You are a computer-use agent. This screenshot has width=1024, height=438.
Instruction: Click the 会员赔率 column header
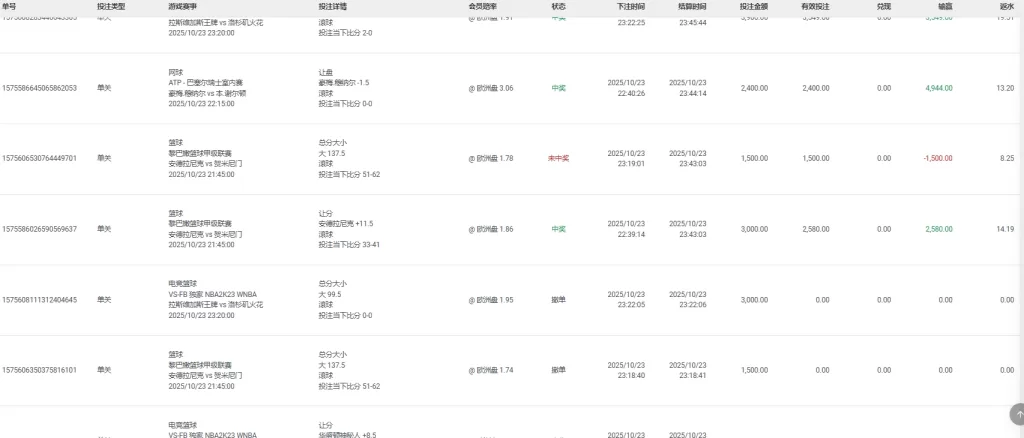click(483, 6)
